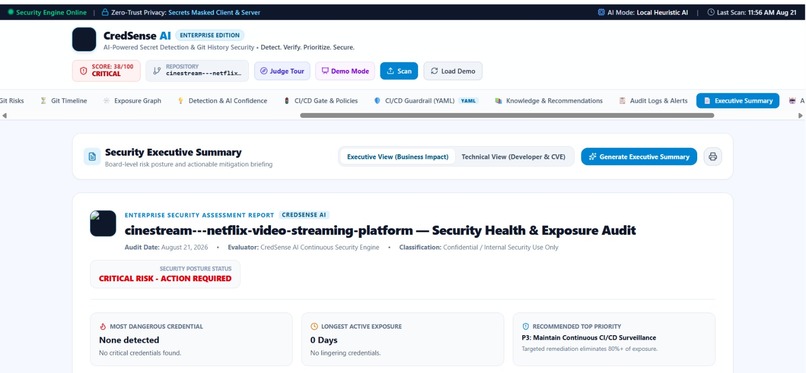Click the clock icon beside Last Scan
This screenshot has height=373, width=806.
pos(711,12)
